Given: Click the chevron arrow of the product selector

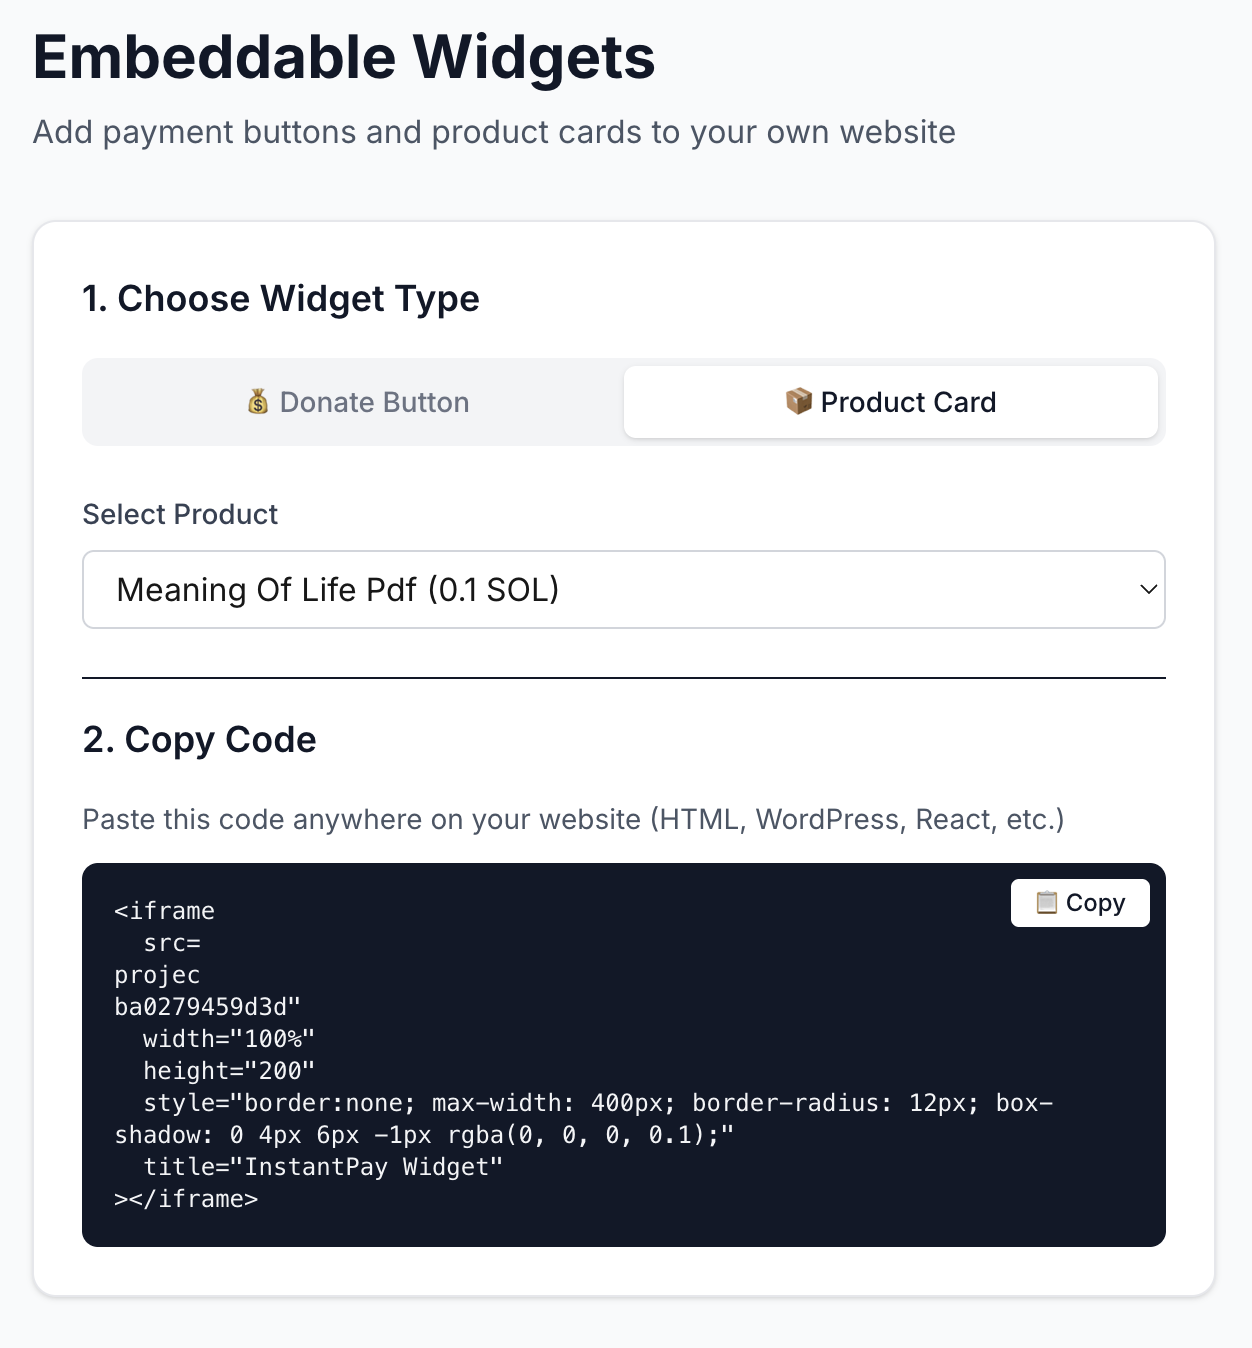Looking at the screenshot, I should click(x=1148, y=590).
